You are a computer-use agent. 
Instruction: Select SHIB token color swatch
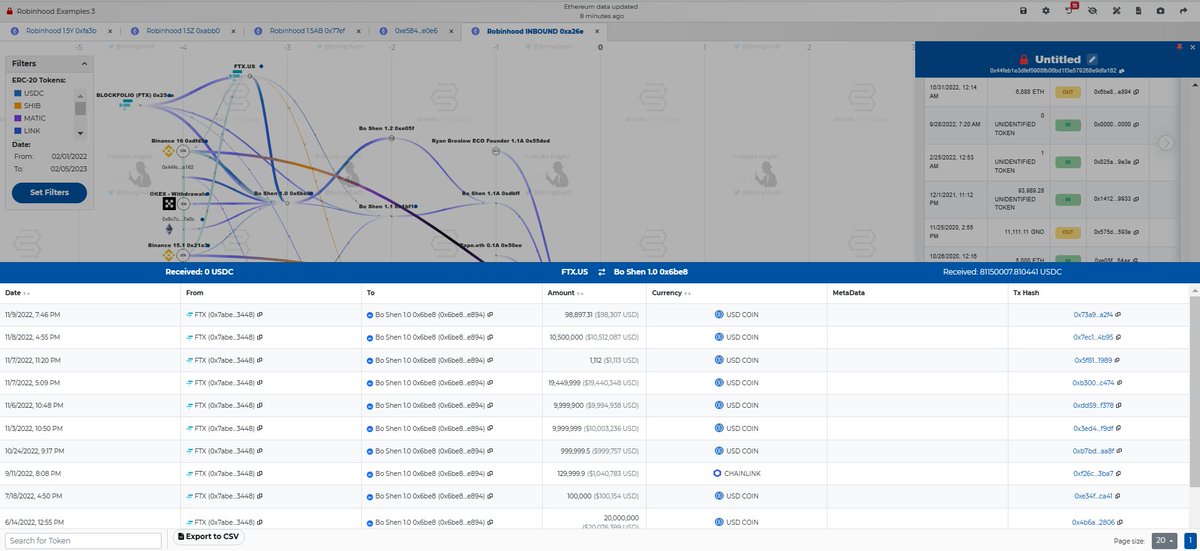click(x=17, y=105)
